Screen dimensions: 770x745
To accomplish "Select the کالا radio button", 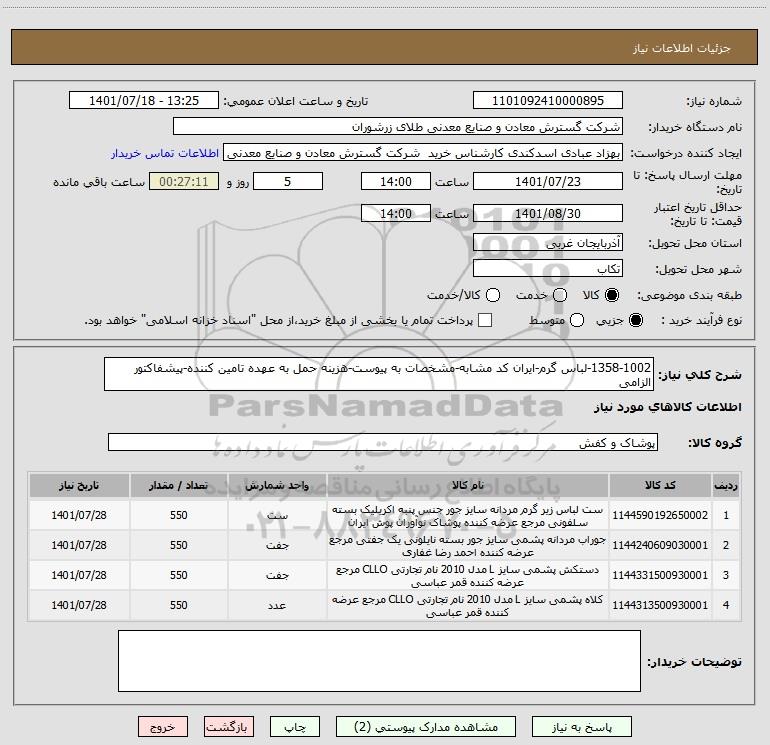I will [612, 295].
